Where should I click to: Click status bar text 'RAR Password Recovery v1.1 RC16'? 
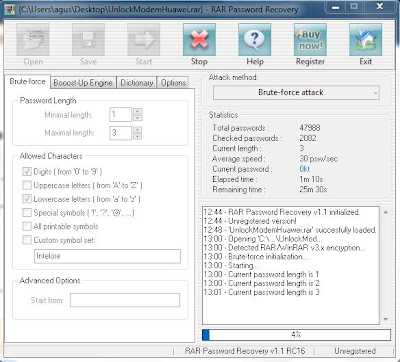(245, 351)
